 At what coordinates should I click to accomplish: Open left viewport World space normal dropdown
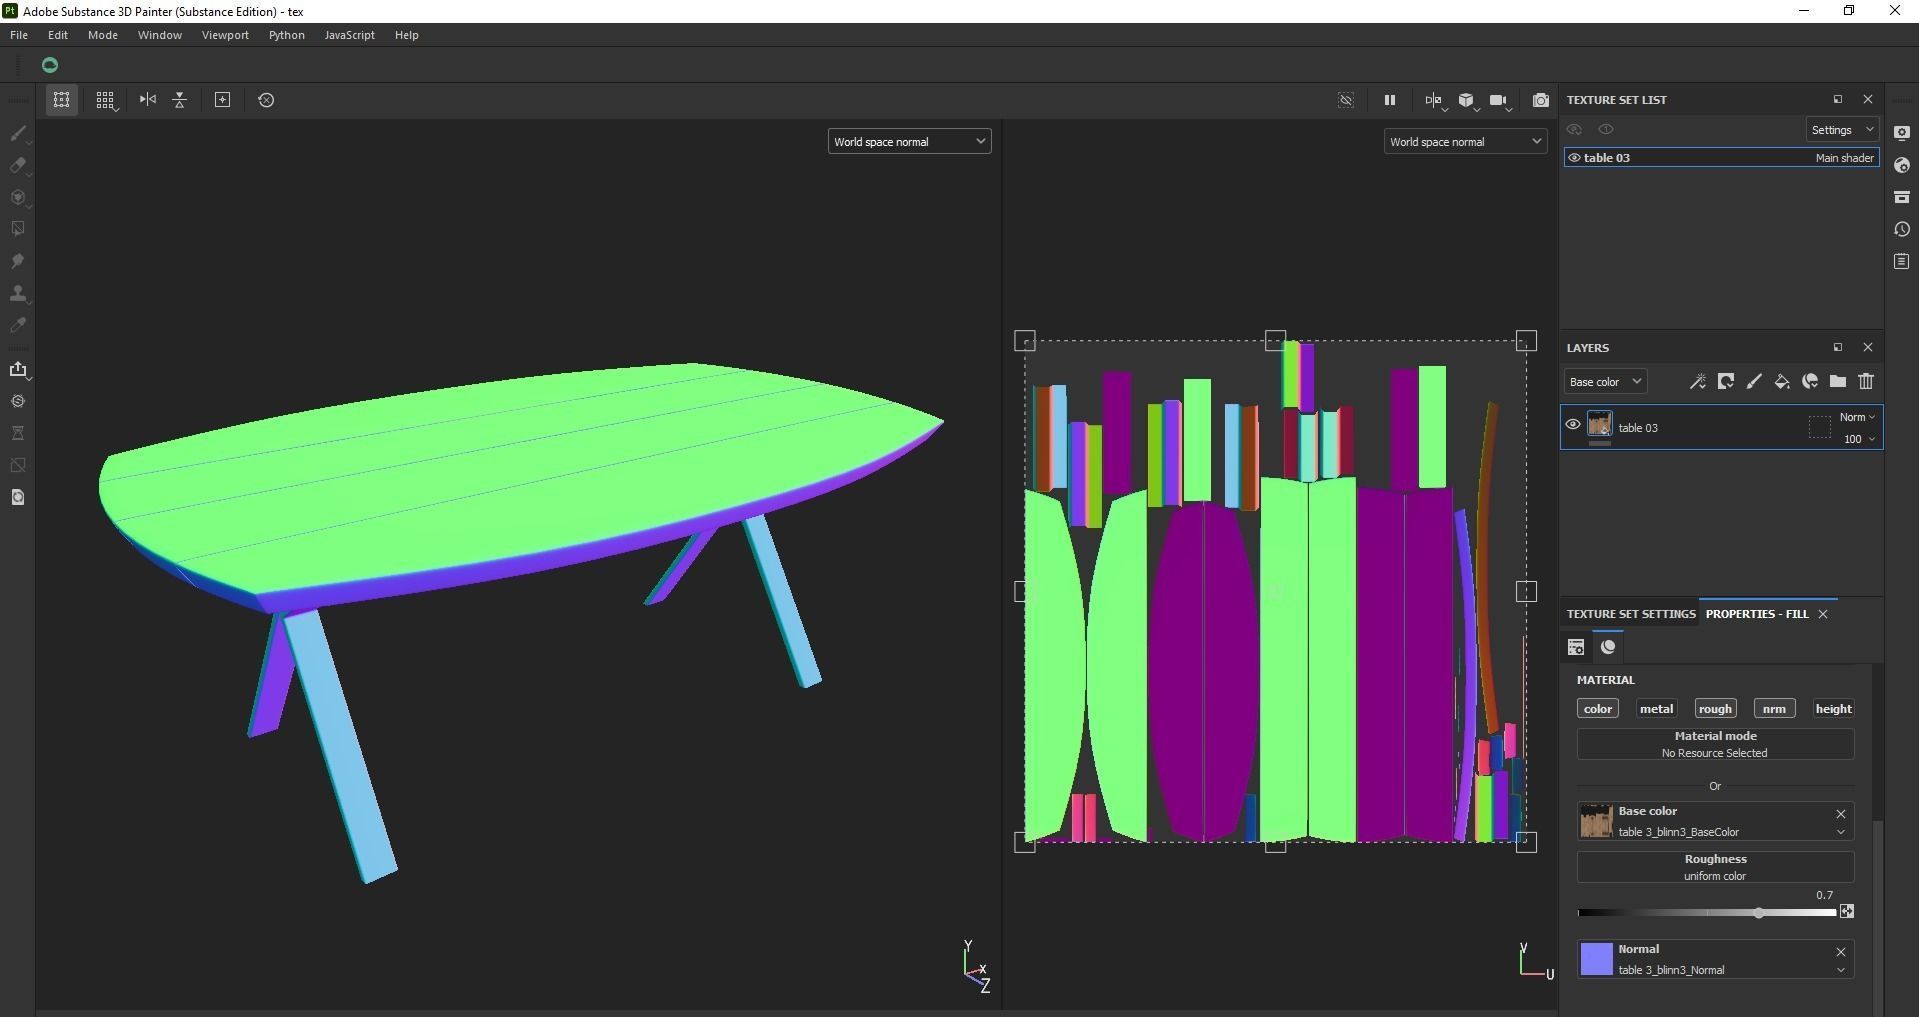[909, 142]
